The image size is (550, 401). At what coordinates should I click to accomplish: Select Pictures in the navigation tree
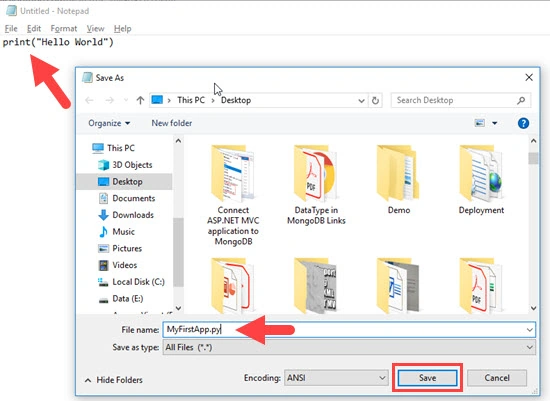(x=120, y=248)
